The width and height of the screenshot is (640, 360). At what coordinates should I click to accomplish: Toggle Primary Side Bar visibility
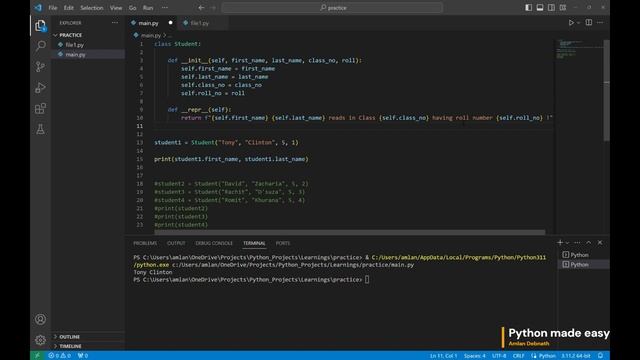point(529,7)
